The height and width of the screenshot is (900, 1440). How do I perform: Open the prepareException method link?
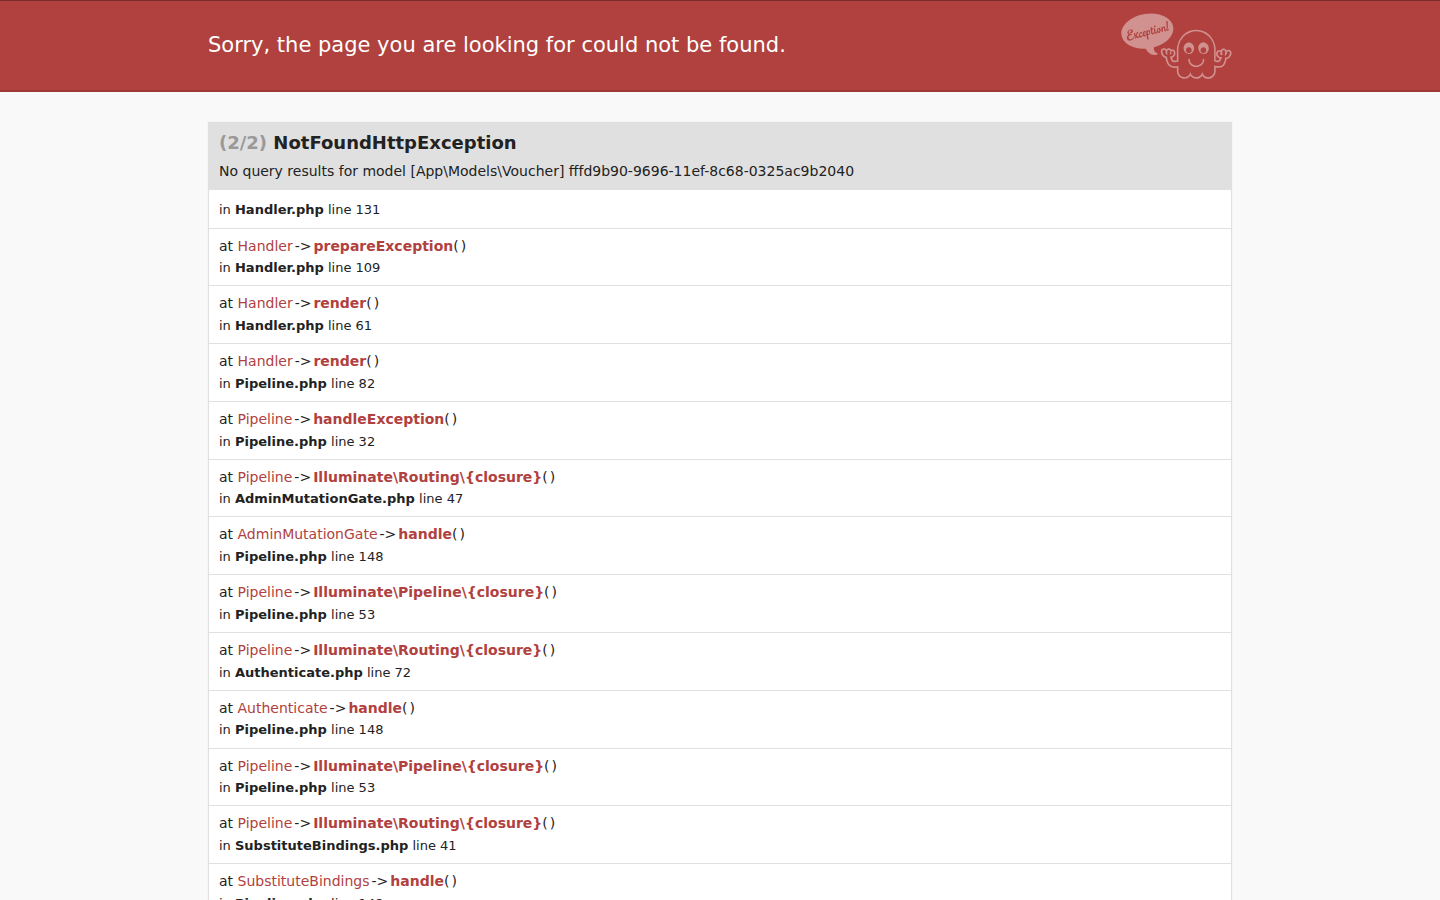point(383,246)
